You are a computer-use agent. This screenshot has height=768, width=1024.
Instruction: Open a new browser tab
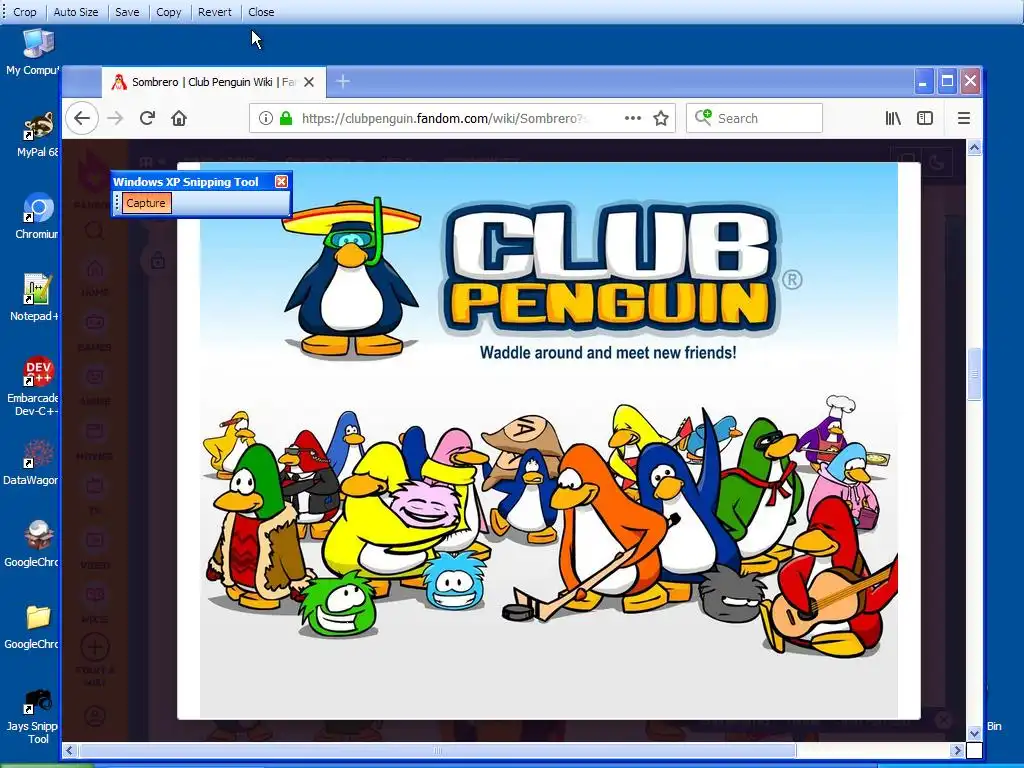pyautogui.click(x=343, y=82)
